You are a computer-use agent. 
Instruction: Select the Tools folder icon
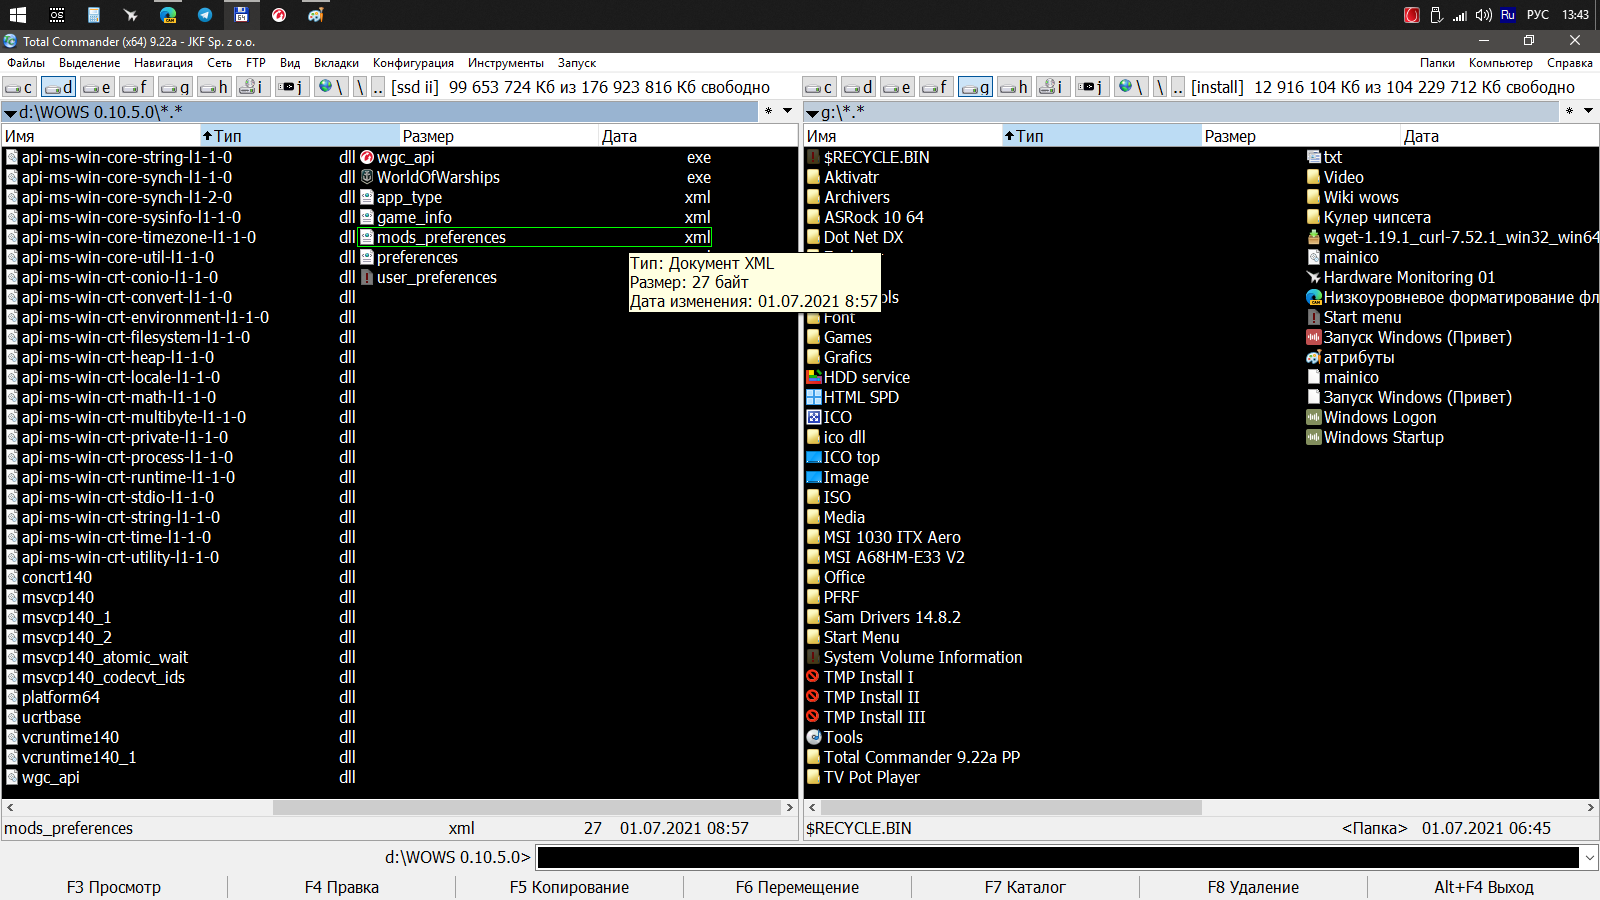tap(814, 737)
